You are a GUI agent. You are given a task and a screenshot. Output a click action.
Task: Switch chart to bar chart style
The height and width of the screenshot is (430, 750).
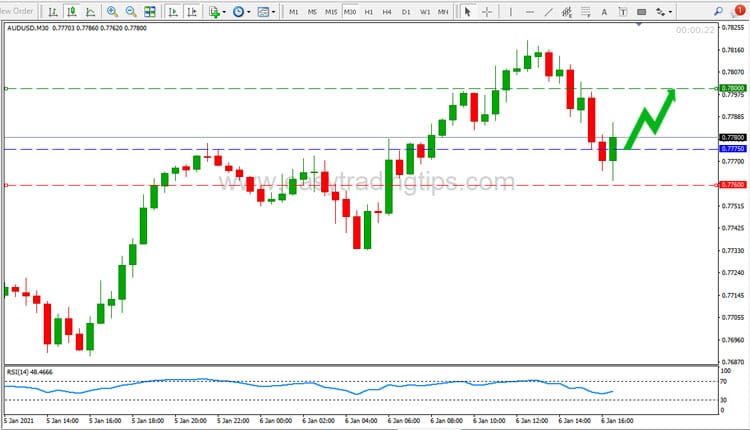tap(53, 12)
